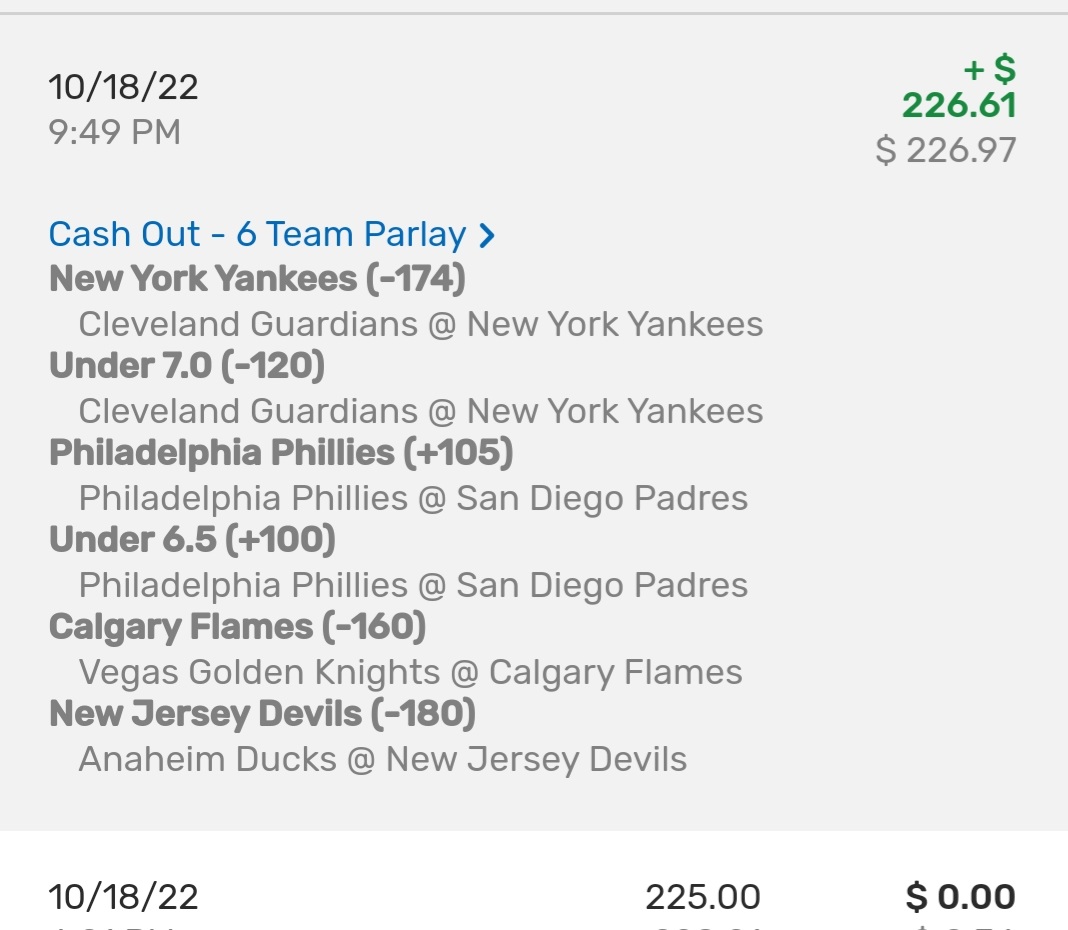Select the Calgary Flames (-160) pick
The width and height of the screenshot is (1068, 930).
coord(237,627)
